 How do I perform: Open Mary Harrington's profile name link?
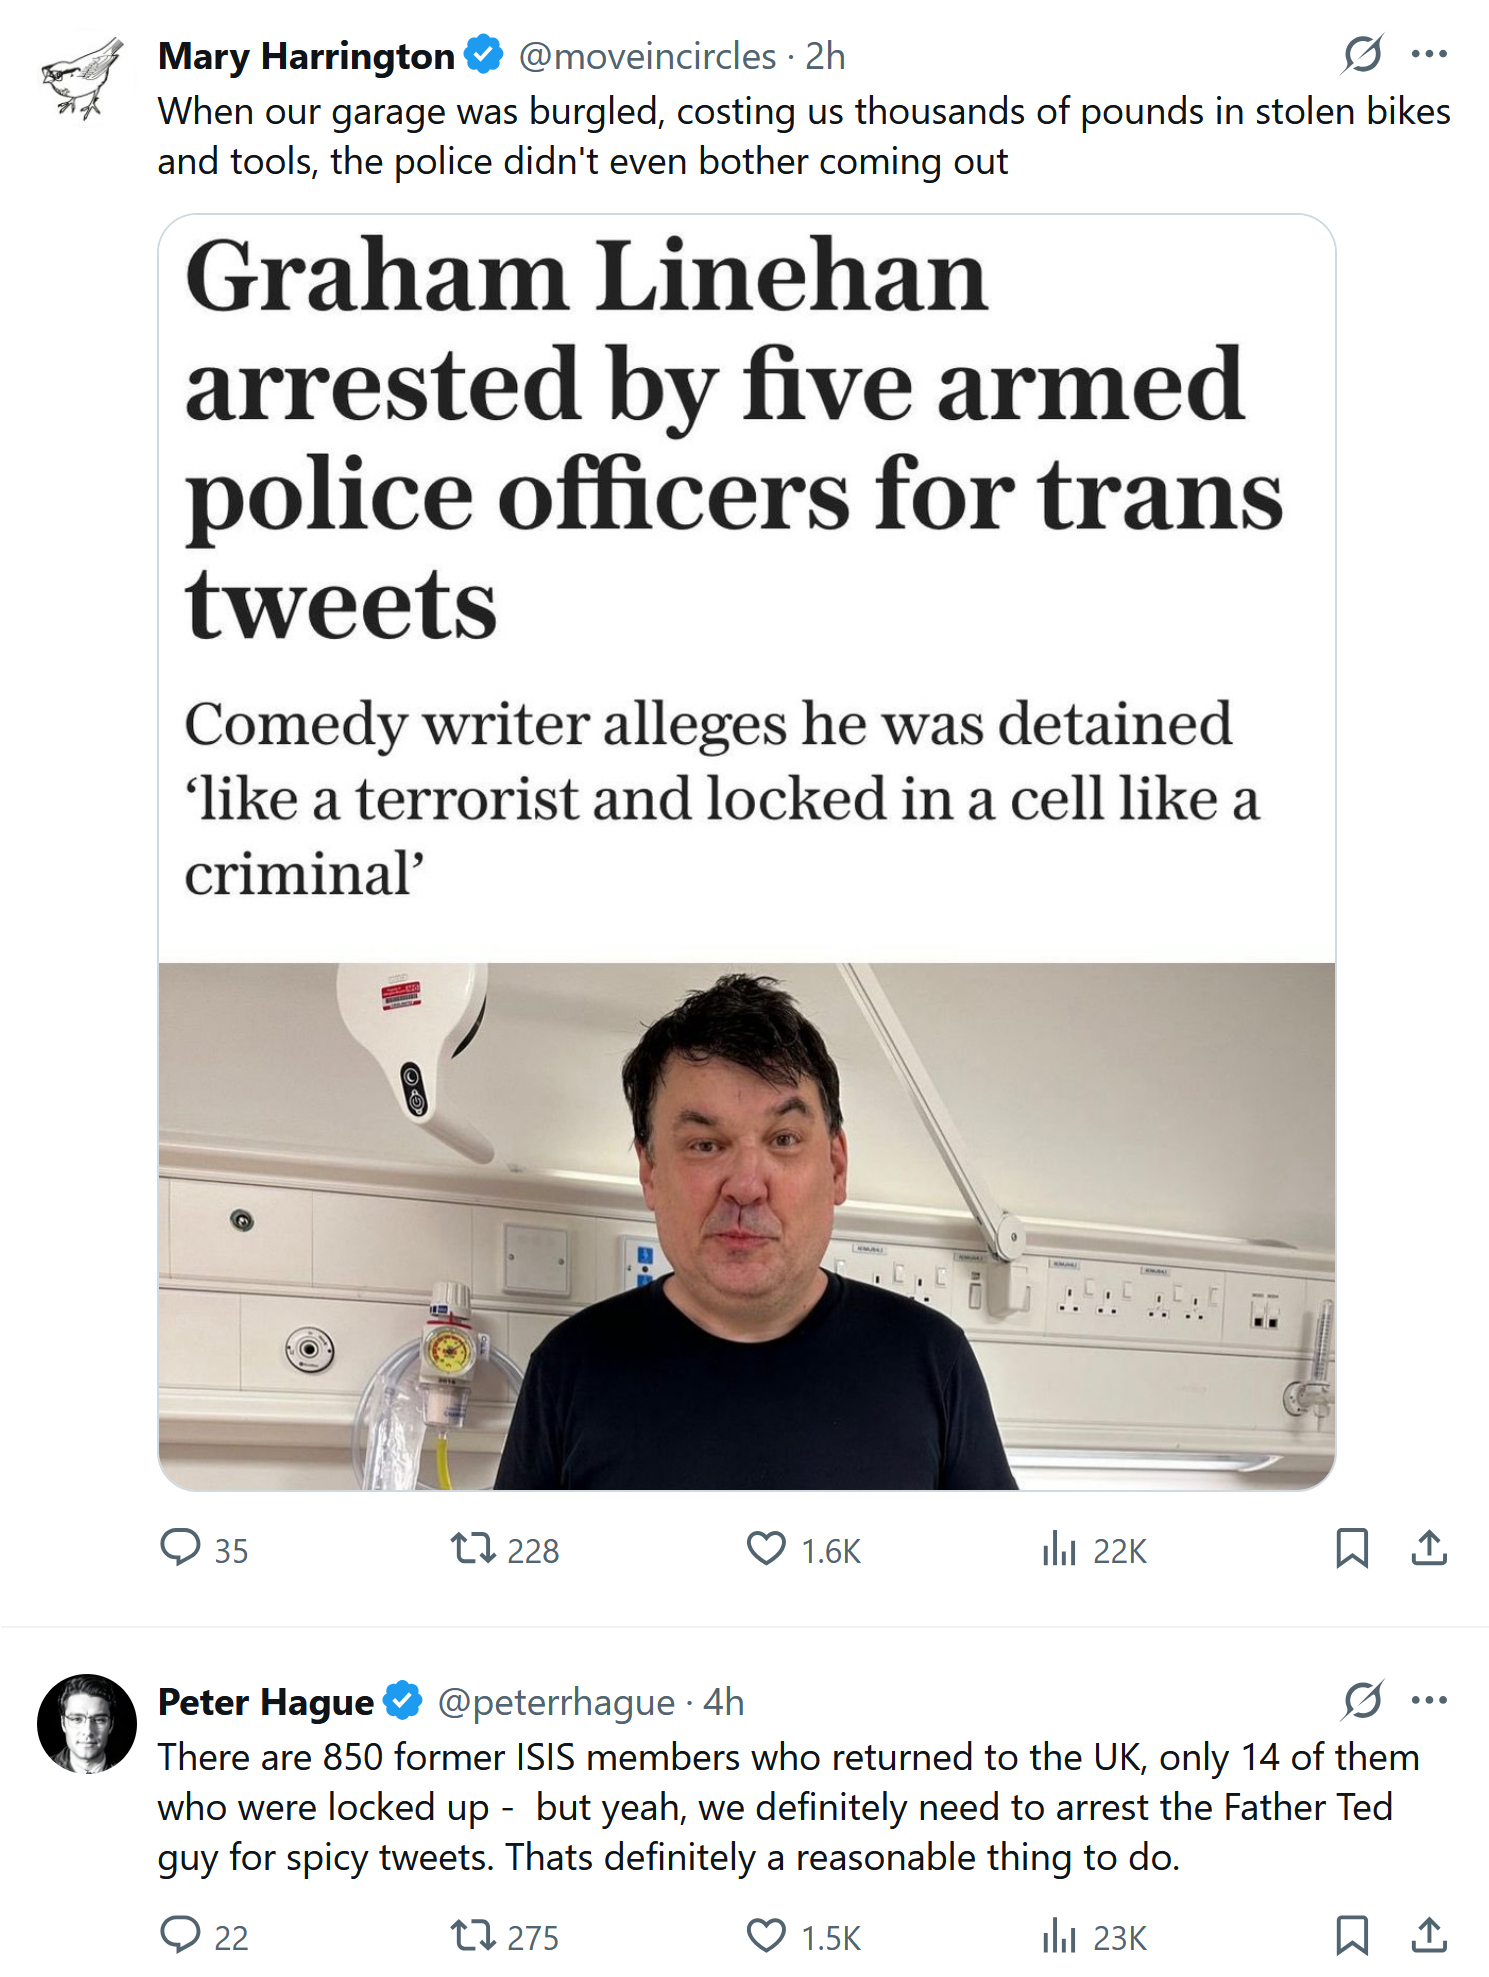click(x=306, y=56)
